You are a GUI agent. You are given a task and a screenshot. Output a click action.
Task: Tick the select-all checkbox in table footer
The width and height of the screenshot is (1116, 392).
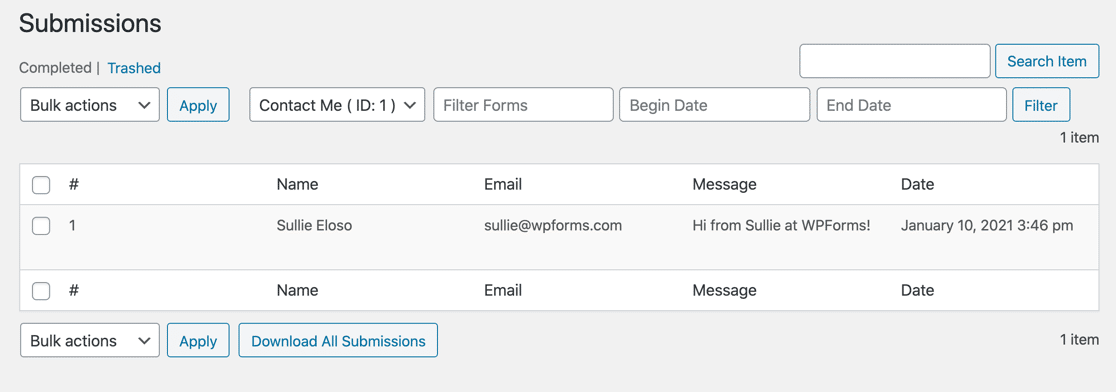coord(41,290)
